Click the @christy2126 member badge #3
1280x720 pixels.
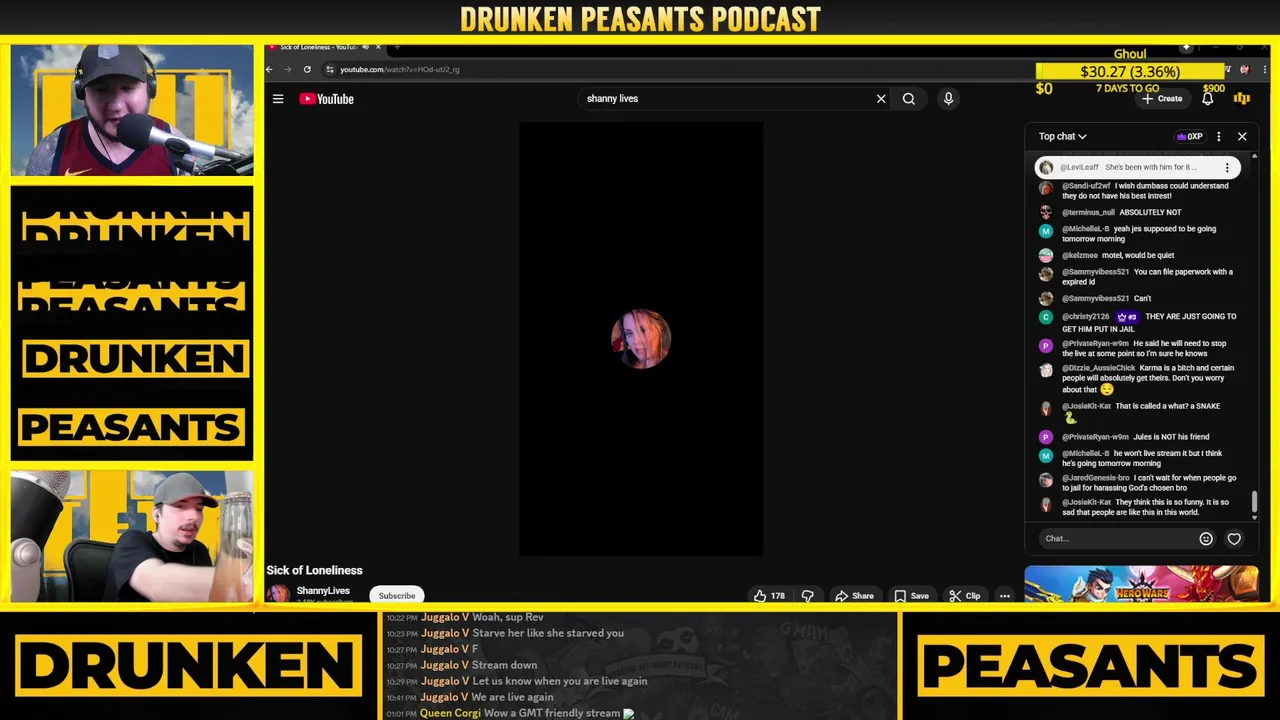[1127, 317]
